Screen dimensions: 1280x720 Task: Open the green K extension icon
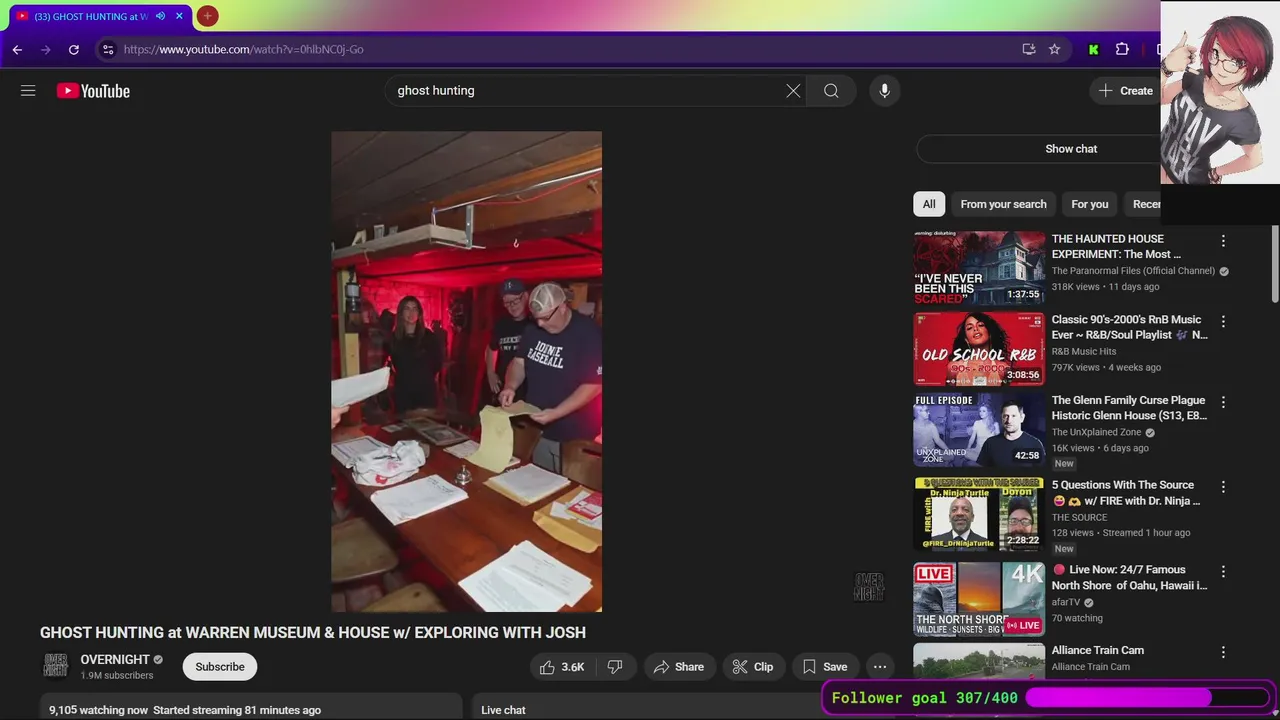1094,49
